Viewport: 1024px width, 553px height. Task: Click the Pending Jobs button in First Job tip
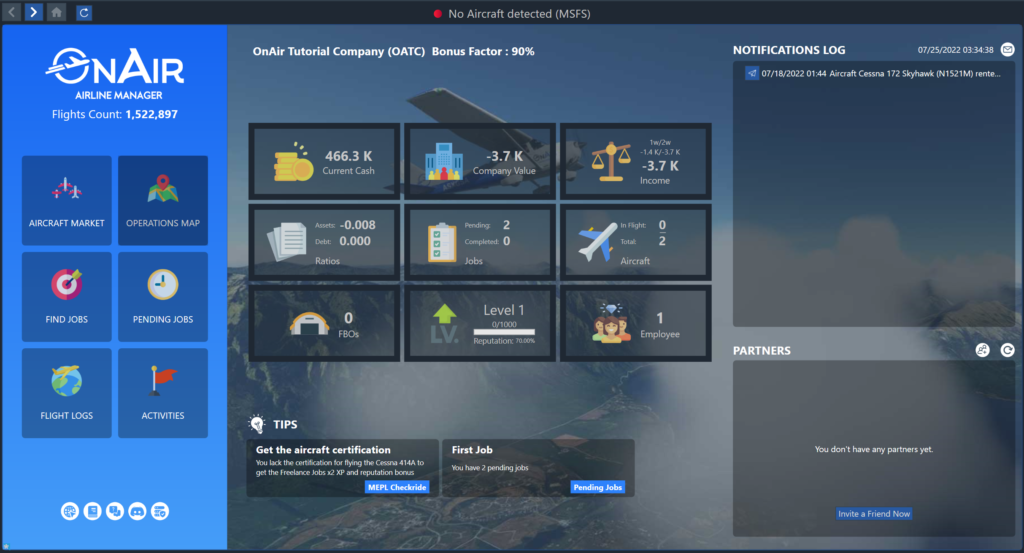(598, 487)
